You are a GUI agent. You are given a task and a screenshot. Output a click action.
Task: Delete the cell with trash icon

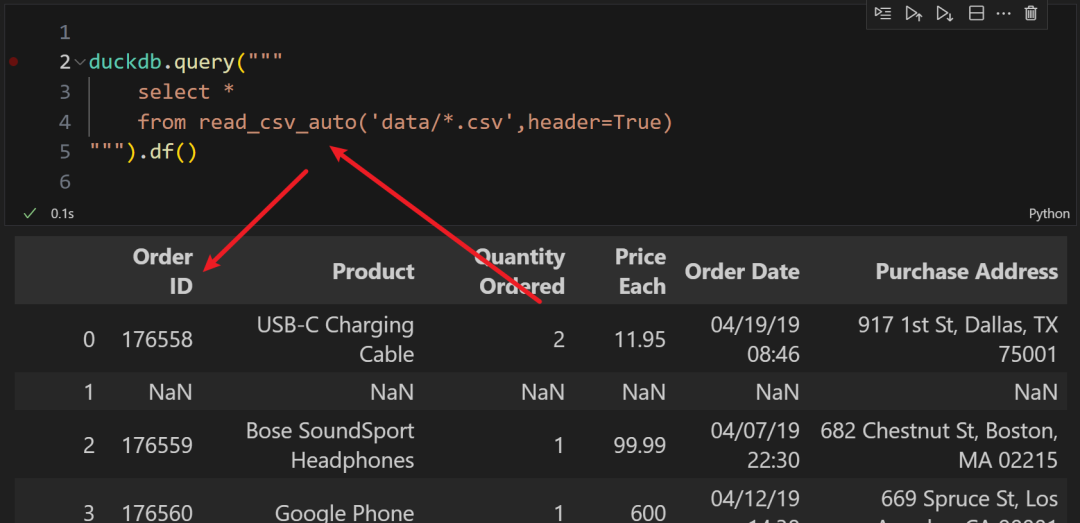click(x=1031, y=13)
